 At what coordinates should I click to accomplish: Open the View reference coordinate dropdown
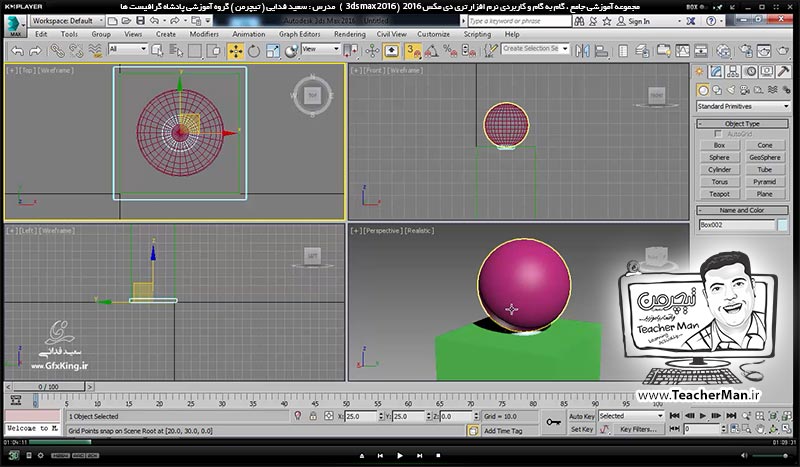[x=321, y=49]
